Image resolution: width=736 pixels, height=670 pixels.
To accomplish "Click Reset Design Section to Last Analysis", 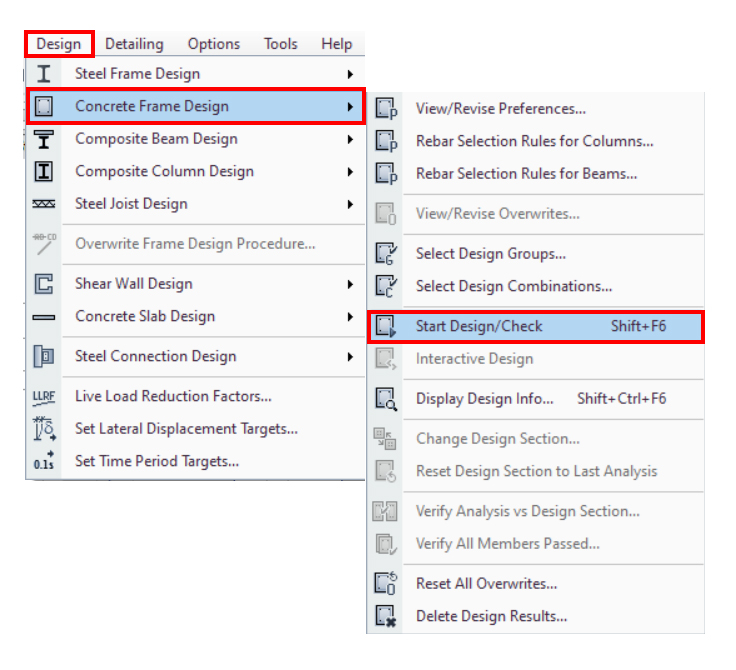I will point(535,471).
